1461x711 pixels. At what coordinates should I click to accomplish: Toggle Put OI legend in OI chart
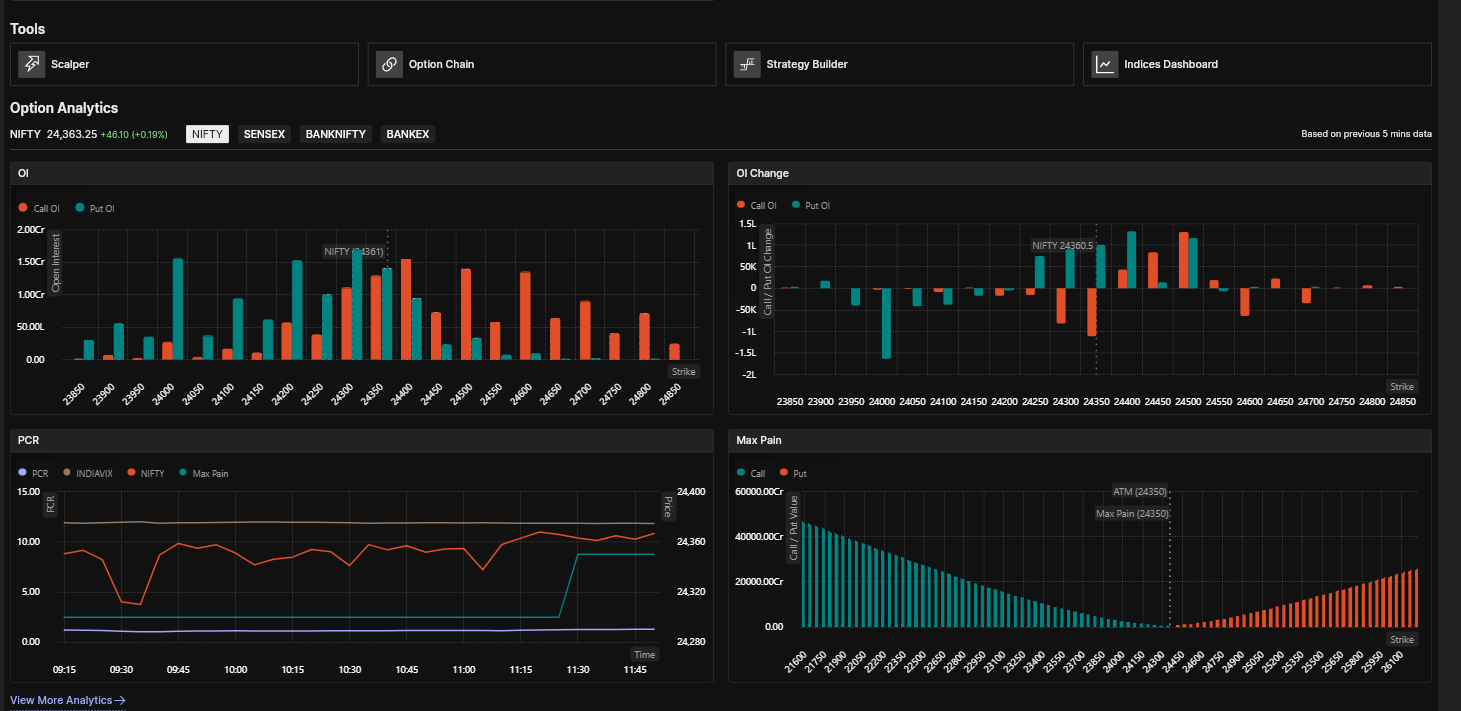point(94,208)
